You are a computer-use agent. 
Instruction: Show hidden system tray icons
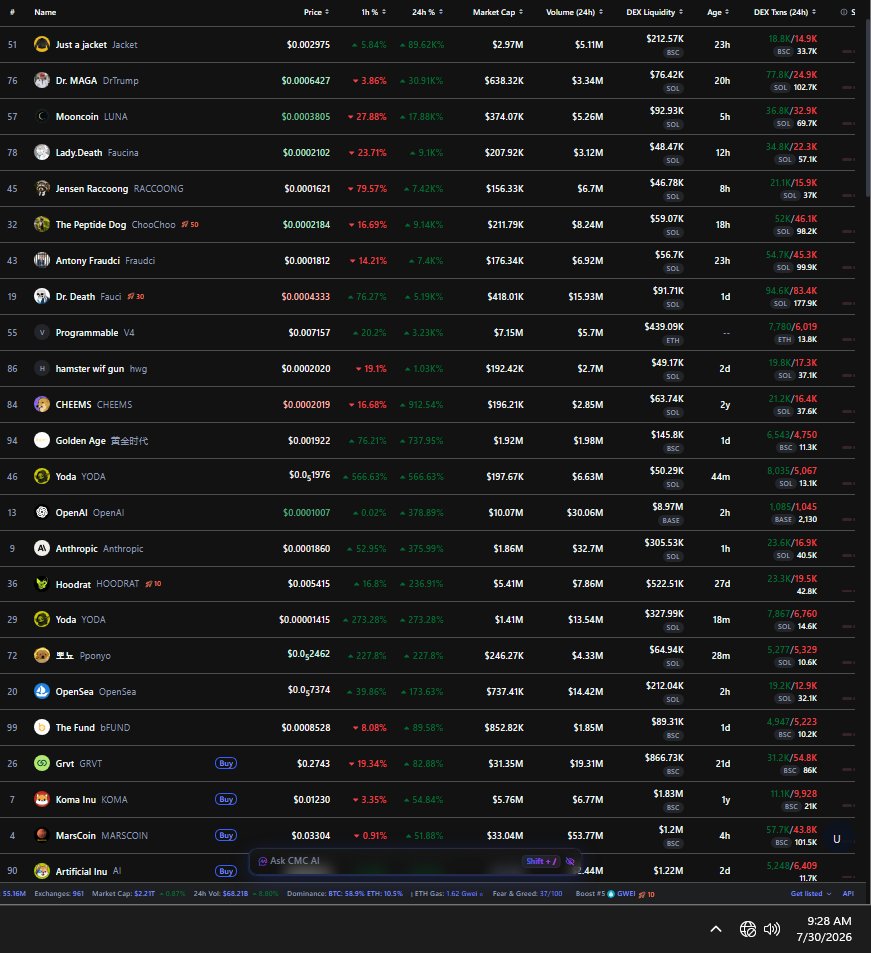tap(716, 929)
